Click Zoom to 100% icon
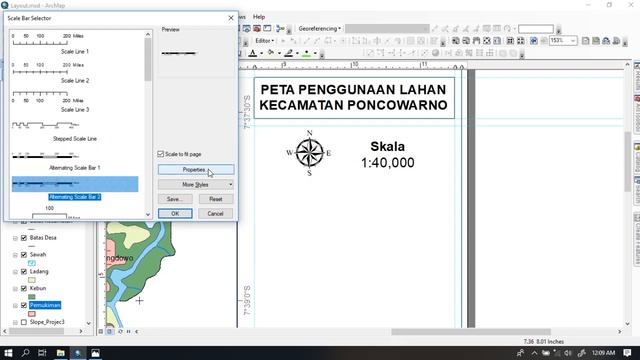Screen dimensions: 640x360 (497, 41)
